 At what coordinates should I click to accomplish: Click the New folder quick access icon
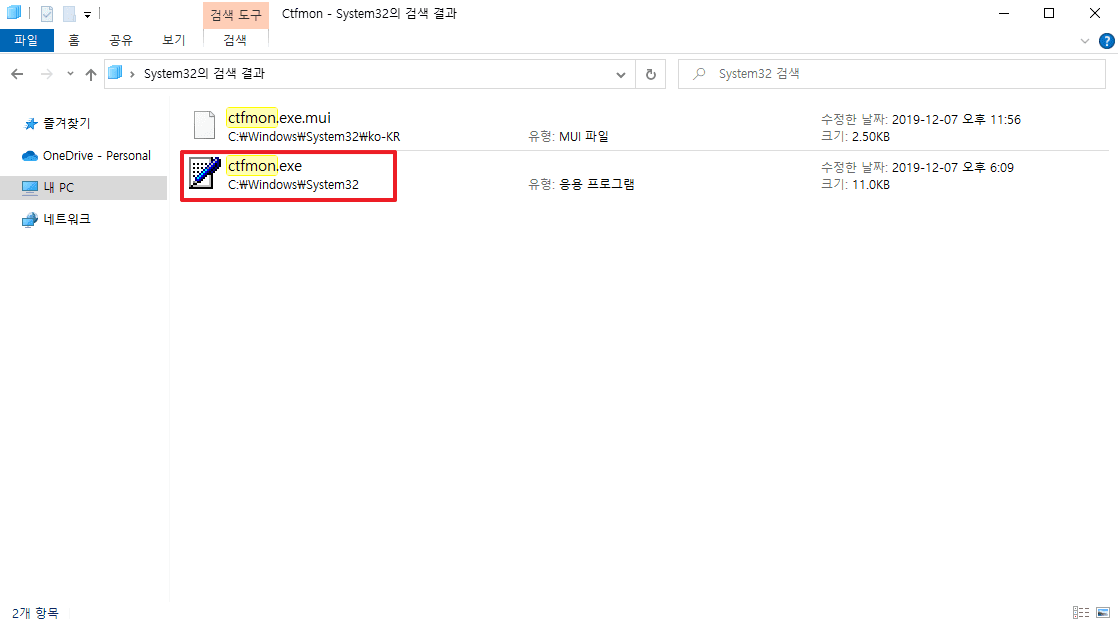point(69,14)
